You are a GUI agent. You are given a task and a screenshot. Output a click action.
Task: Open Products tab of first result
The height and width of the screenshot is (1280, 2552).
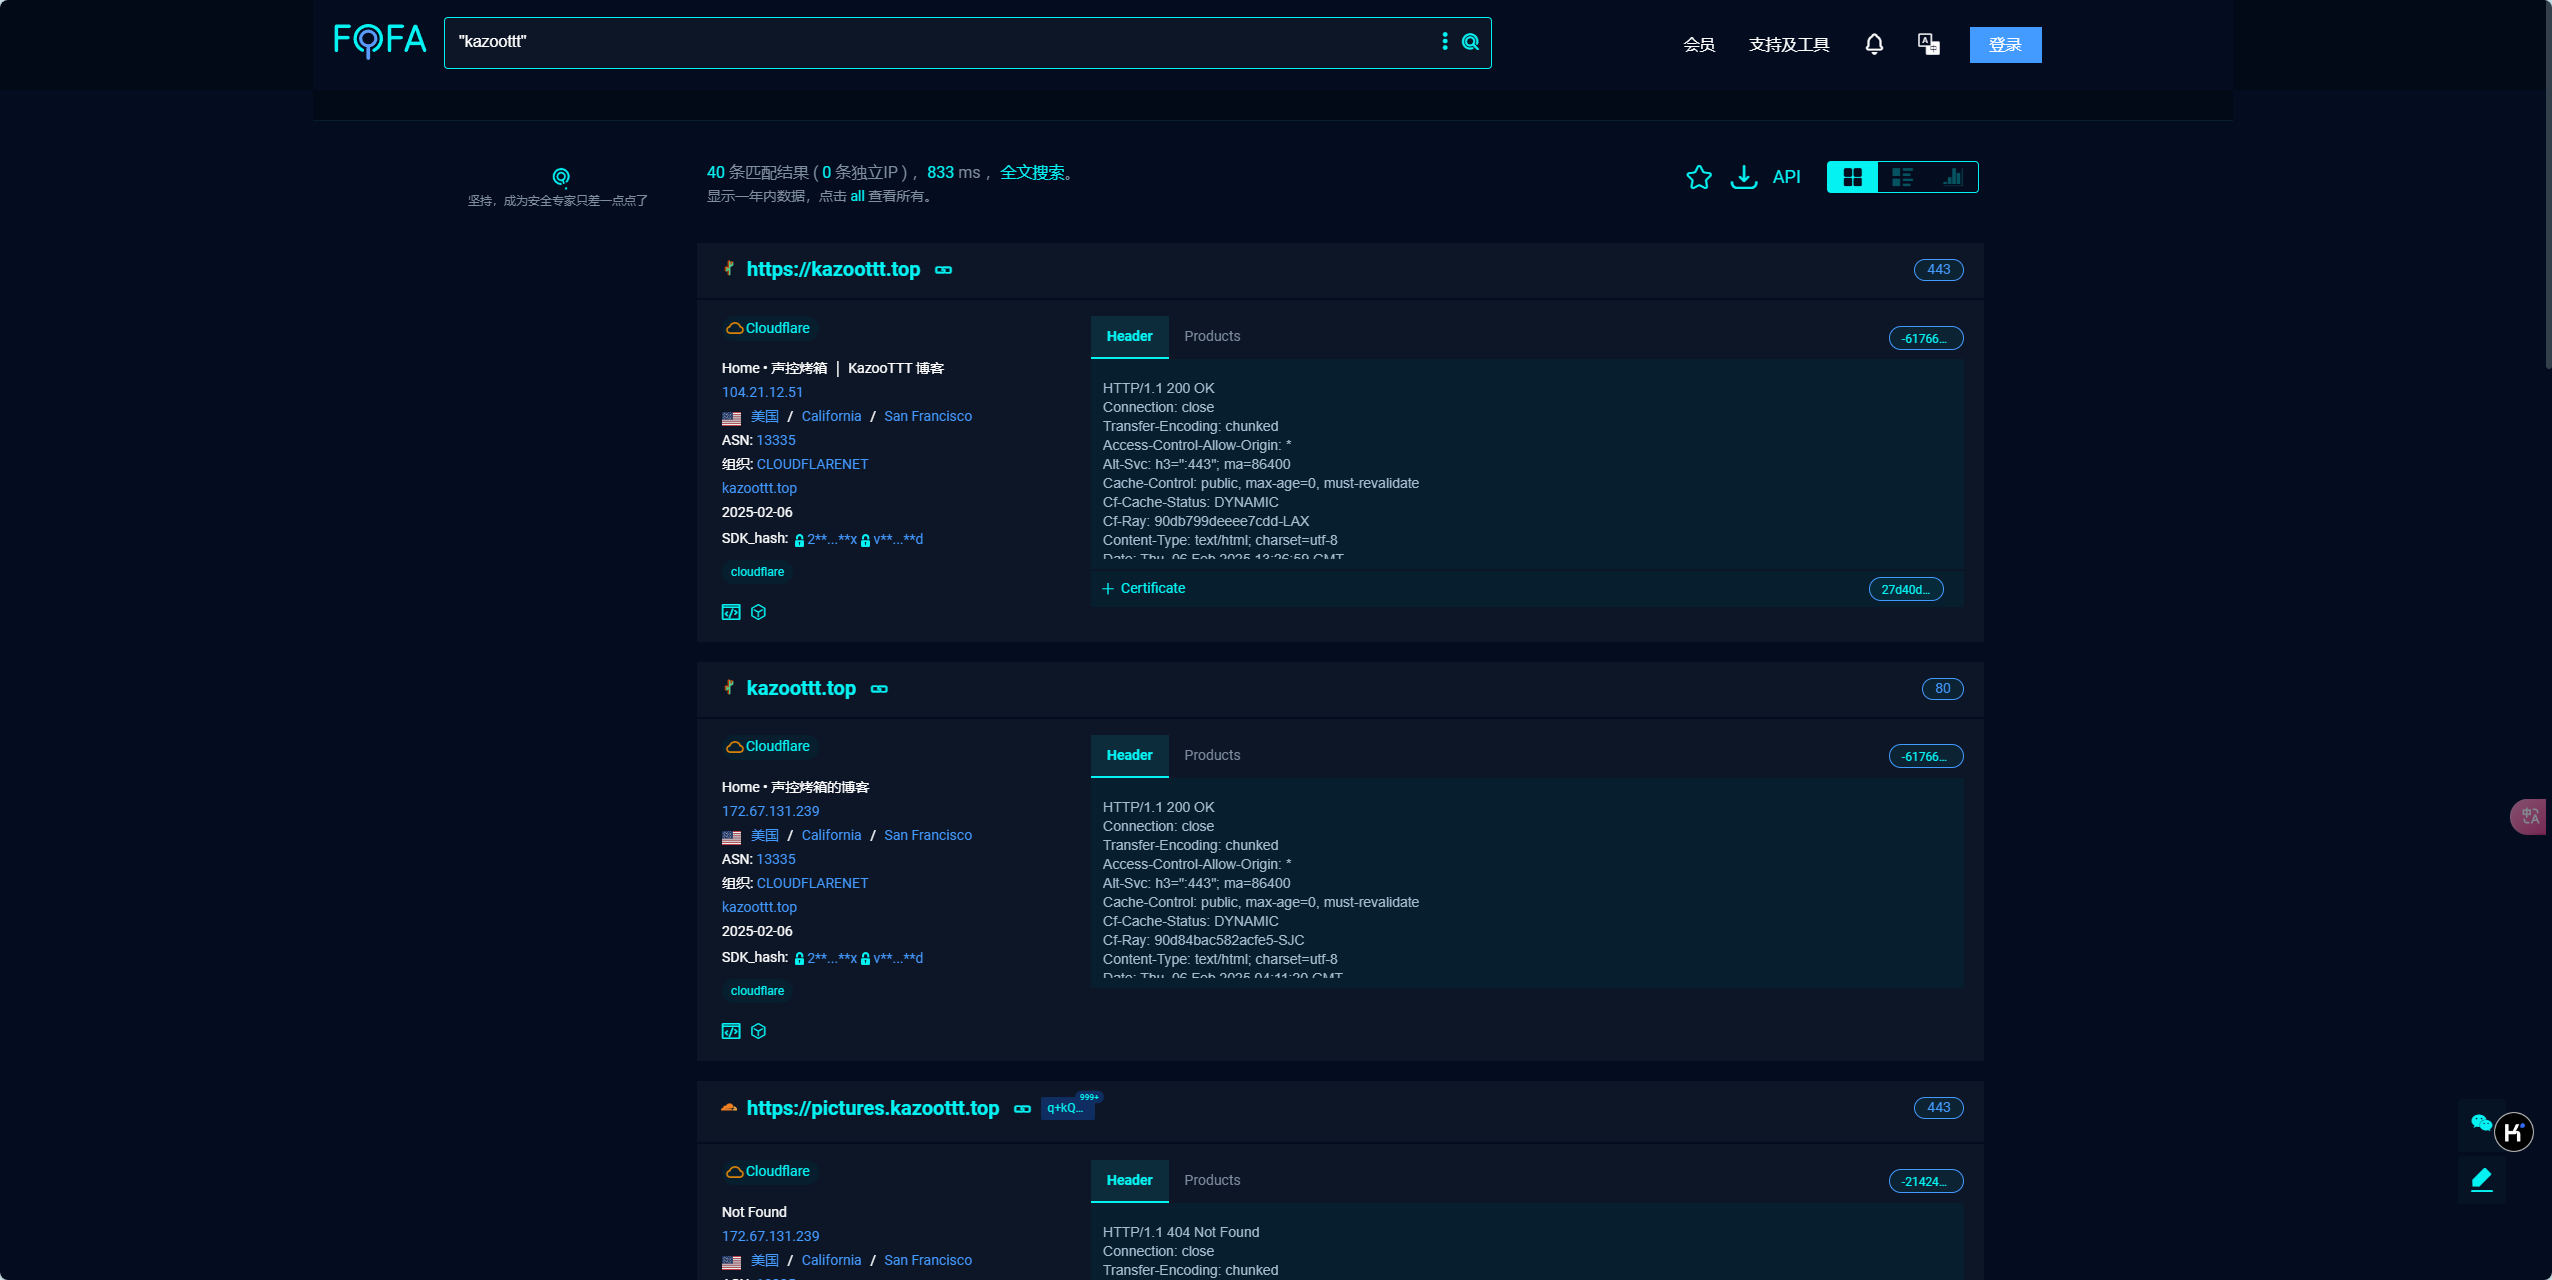[x=1212, y=336]
